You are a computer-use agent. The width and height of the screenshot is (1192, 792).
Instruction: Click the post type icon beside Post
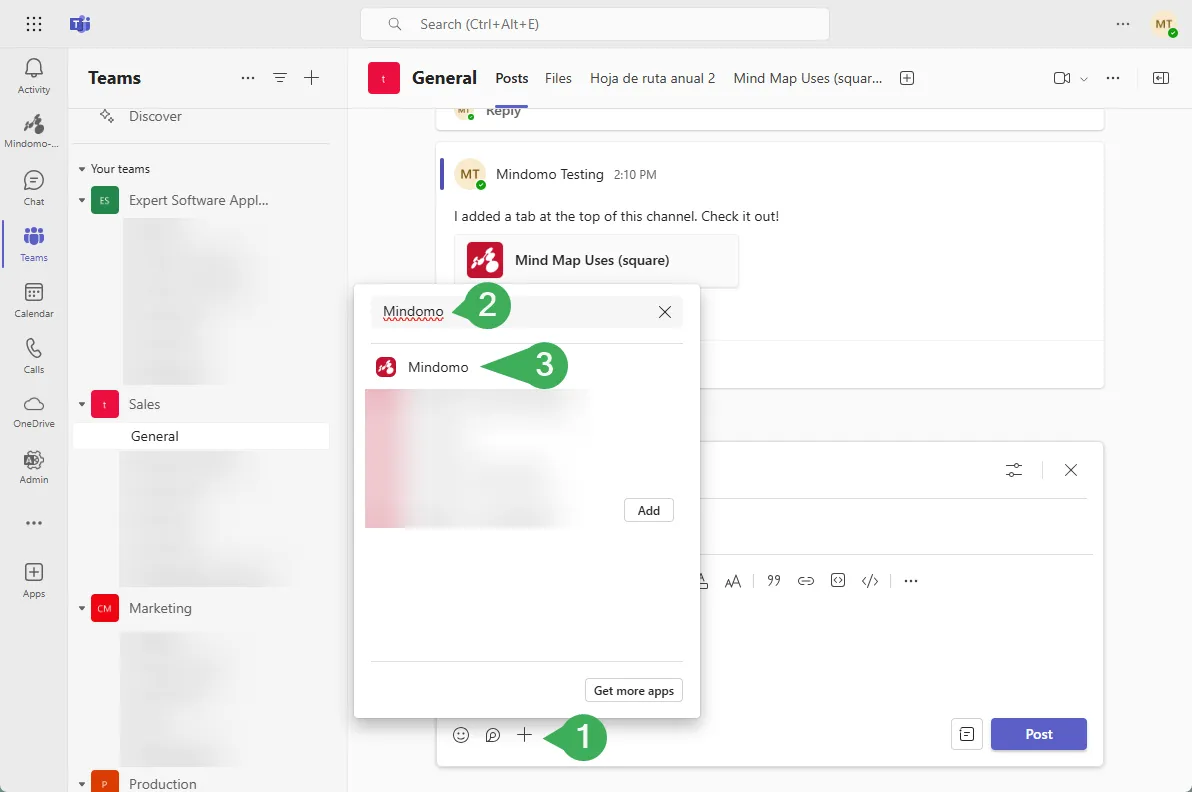(967, 734)
